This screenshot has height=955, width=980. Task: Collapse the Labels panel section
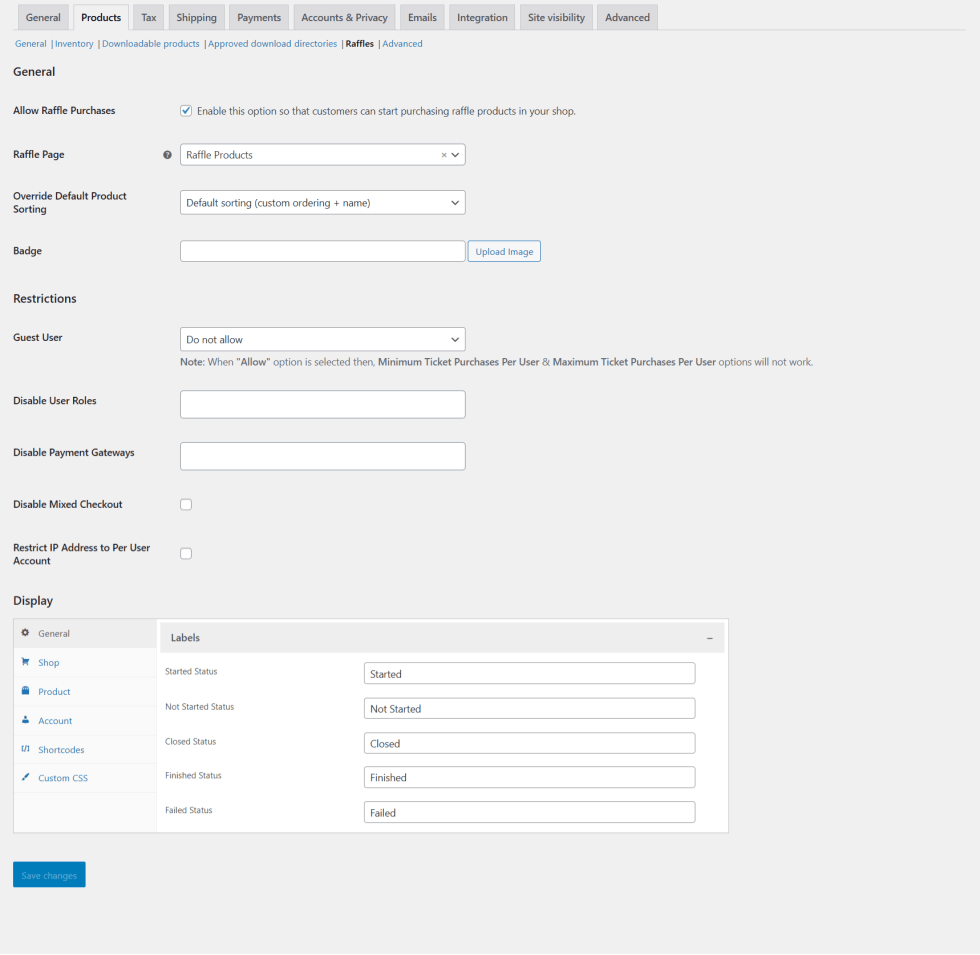pos(709,638)
